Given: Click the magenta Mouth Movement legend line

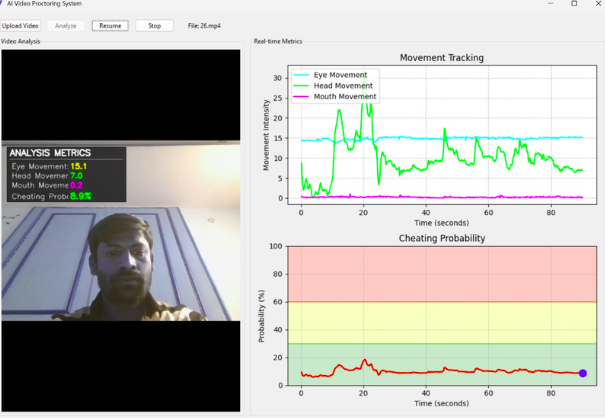Looking at the screenshot, I should (301, 96).
